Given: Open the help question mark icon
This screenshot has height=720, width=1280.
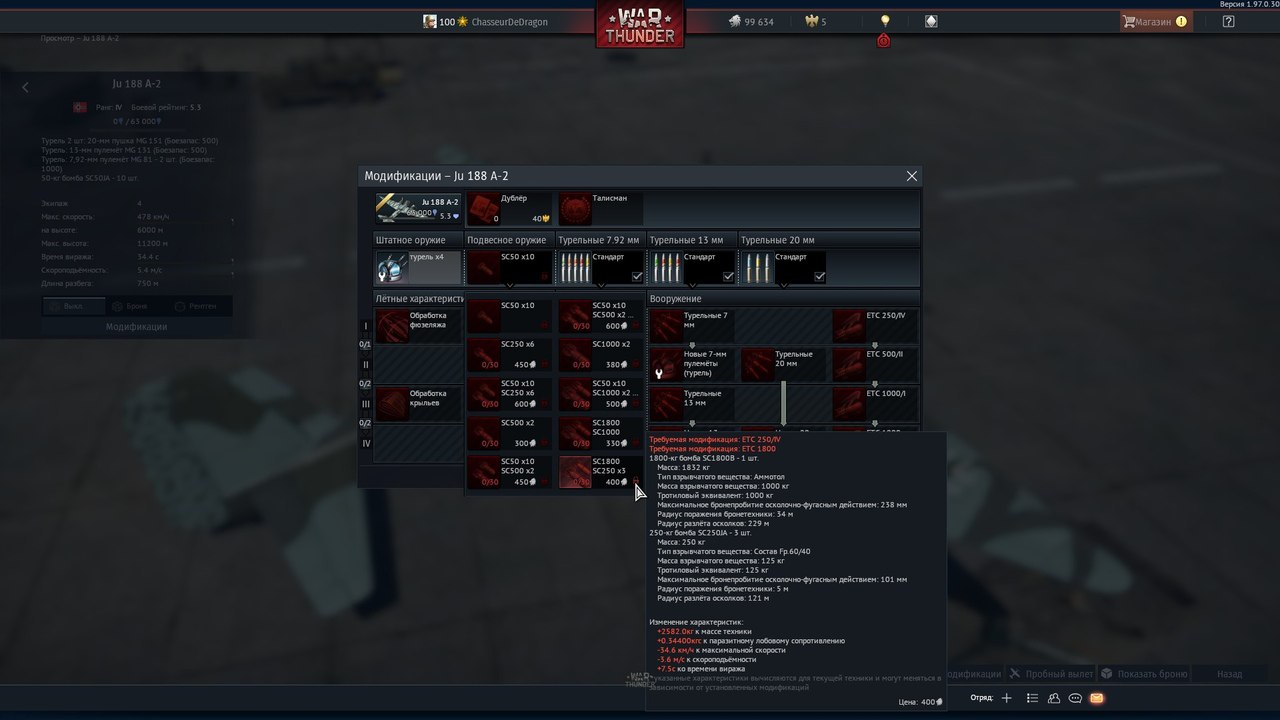Looking at the screenshot, I should [x=1228, y=21].
